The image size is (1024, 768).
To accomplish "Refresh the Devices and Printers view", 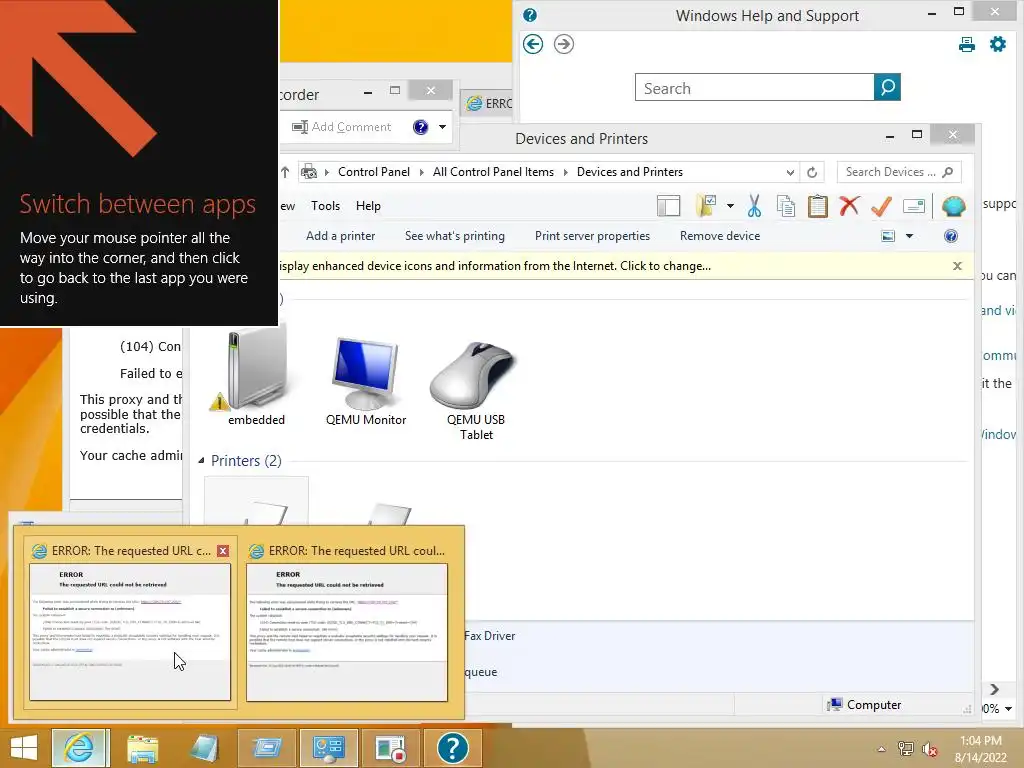I will coord(812,172).
